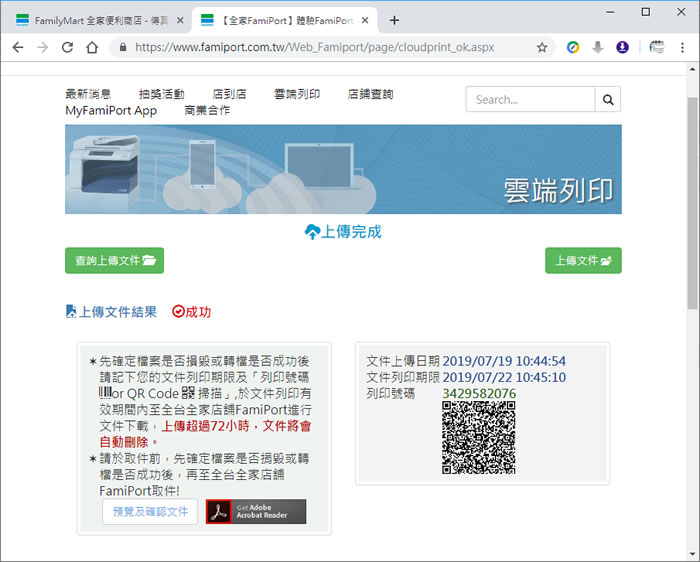The height and width of the screenshot is (562, 700).
Task: Open the MyFamiPort App menu item
Action: point(111,111)
